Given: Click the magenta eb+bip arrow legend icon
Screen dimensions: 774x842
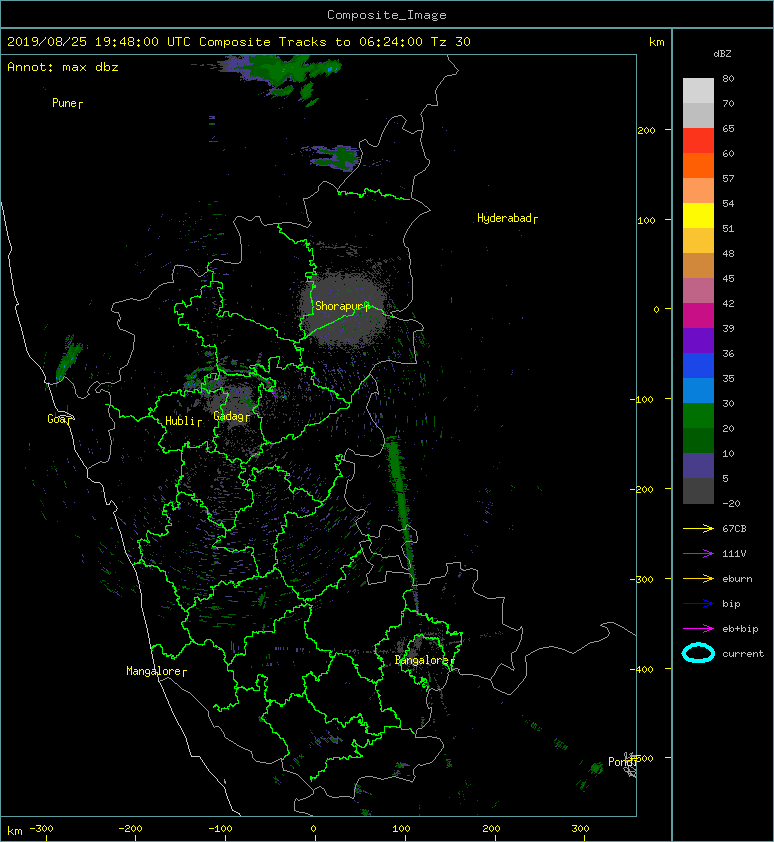Looking at the screenshot, I should tap(698, 629).
